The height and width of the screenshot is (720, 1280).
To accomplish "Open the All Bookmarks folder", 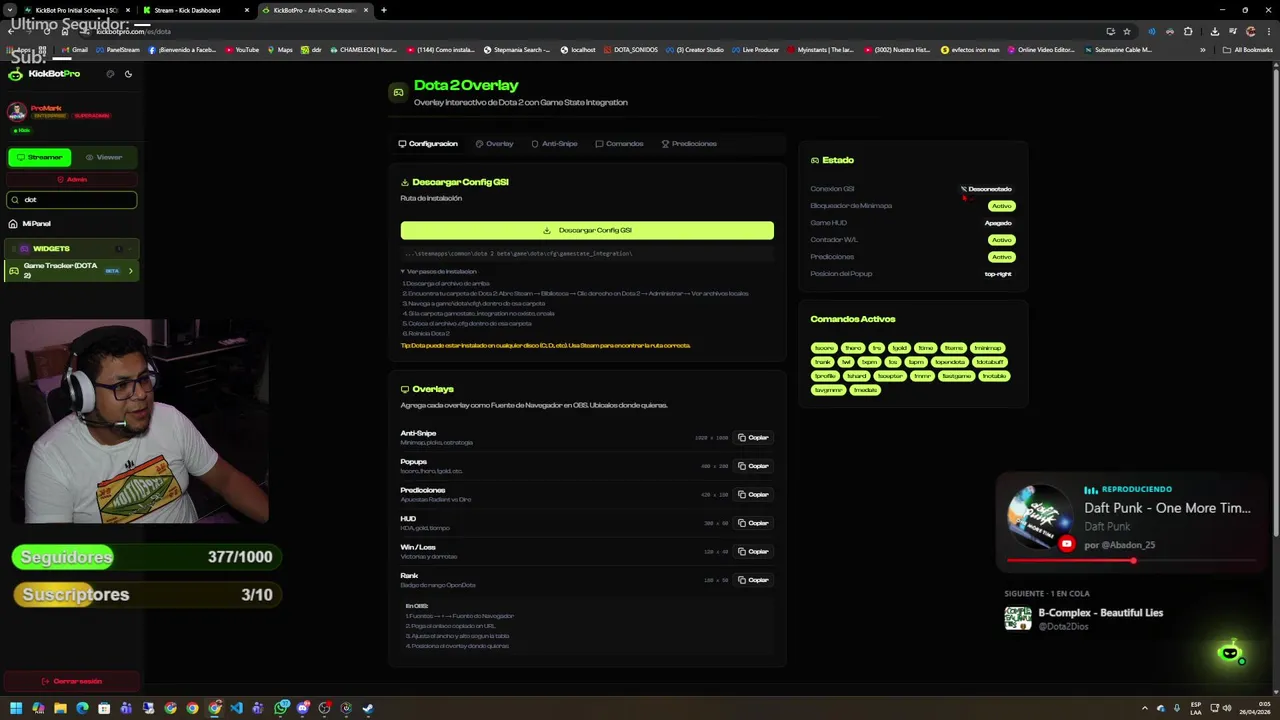I will pos(1249,49).
